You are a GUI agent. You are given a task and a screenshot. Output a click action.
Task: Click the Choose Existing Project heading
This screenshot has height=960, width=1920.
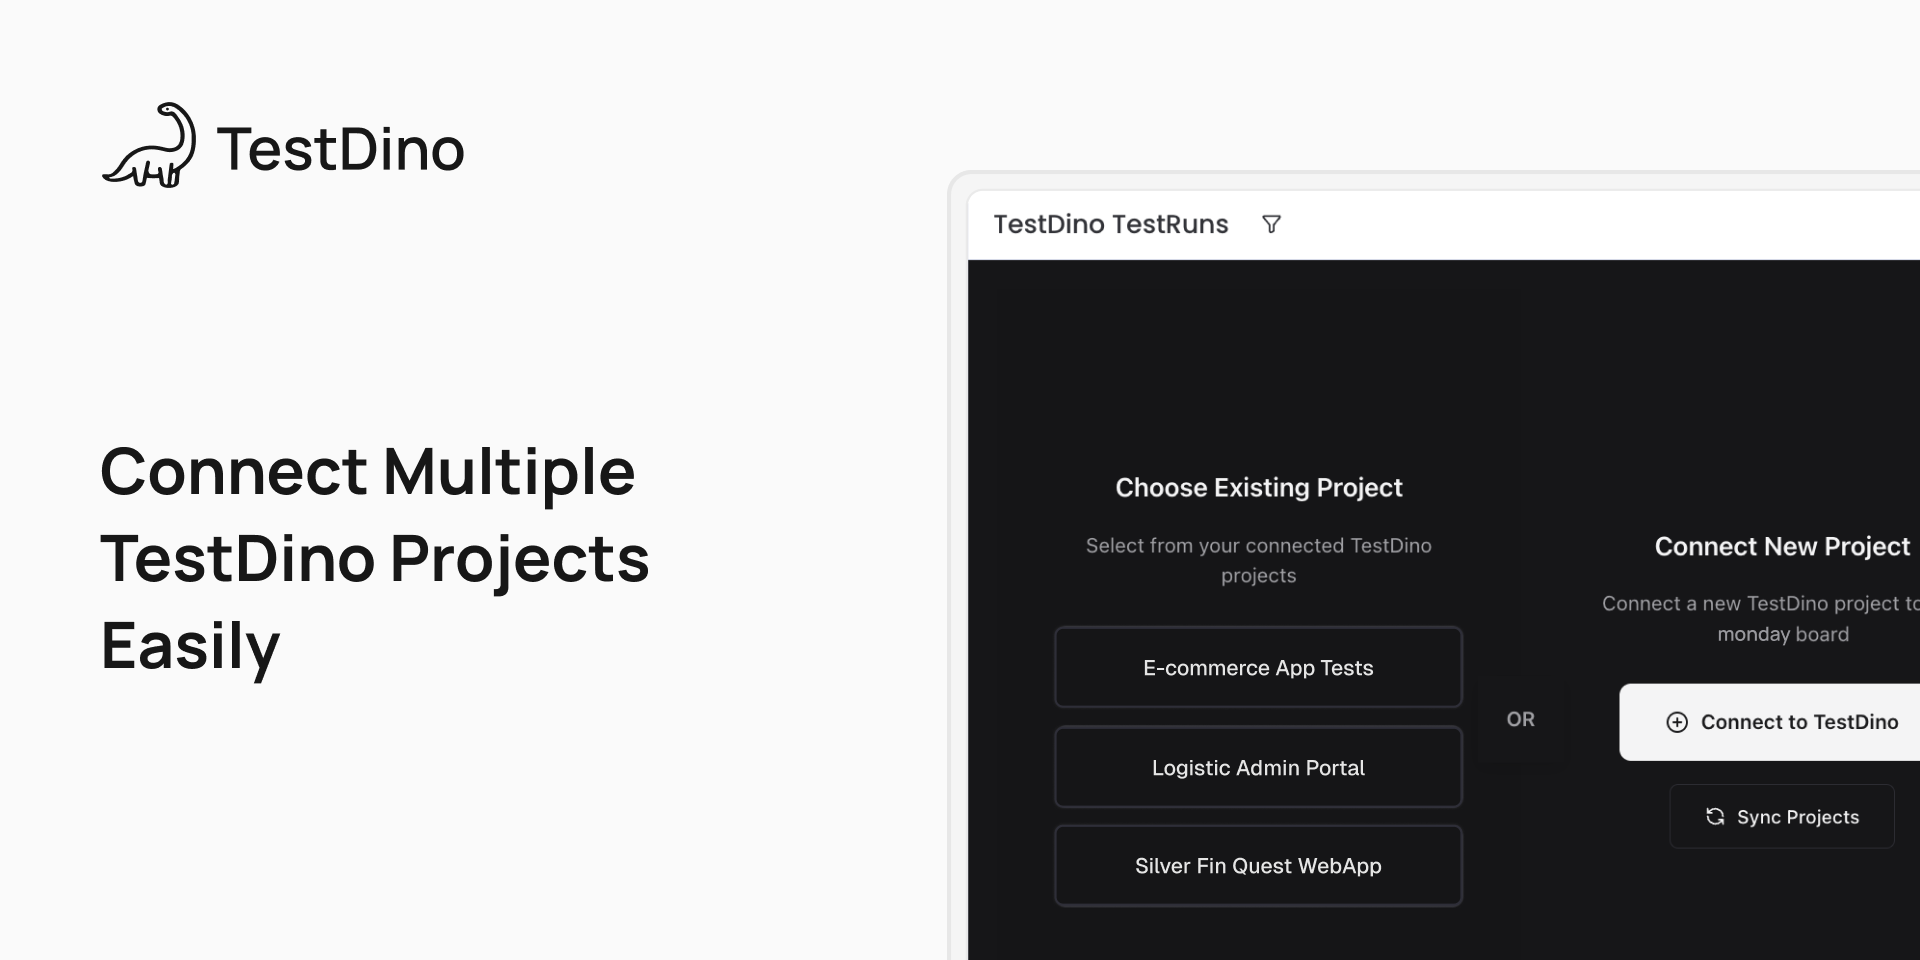(1258, 488)
